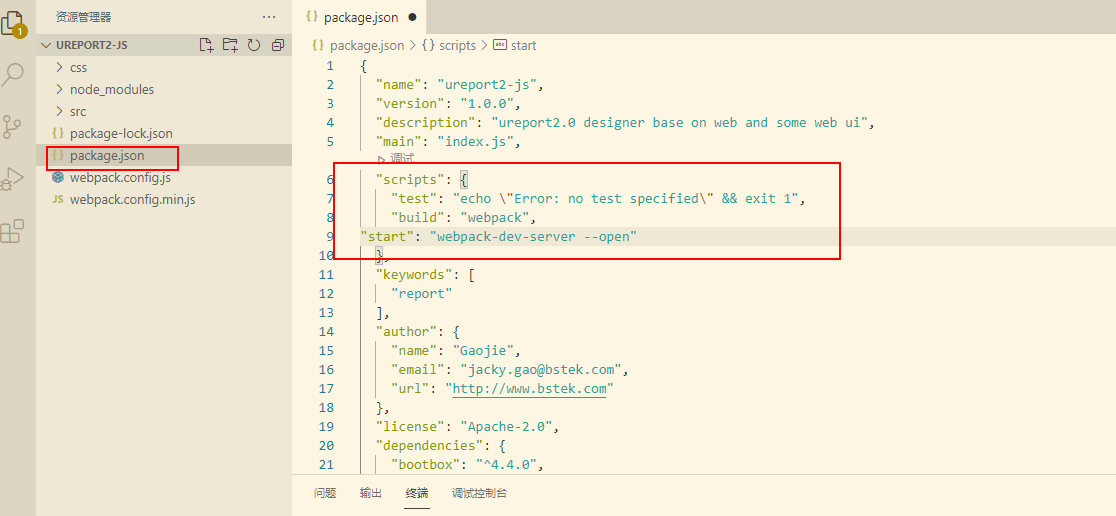Open webpack.config.min.js file
The image size is (1116, 516).
click(x=132, y=199)
